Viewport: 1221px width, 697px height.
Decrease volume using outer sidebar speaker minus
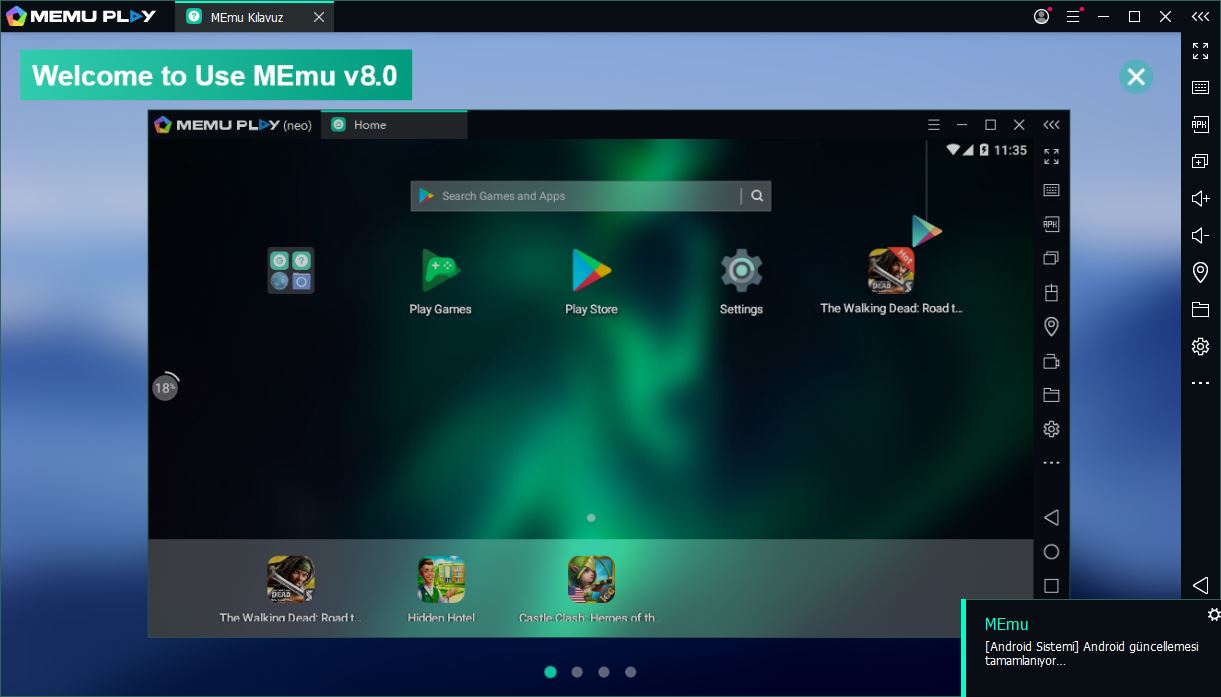click(1201, 235)
